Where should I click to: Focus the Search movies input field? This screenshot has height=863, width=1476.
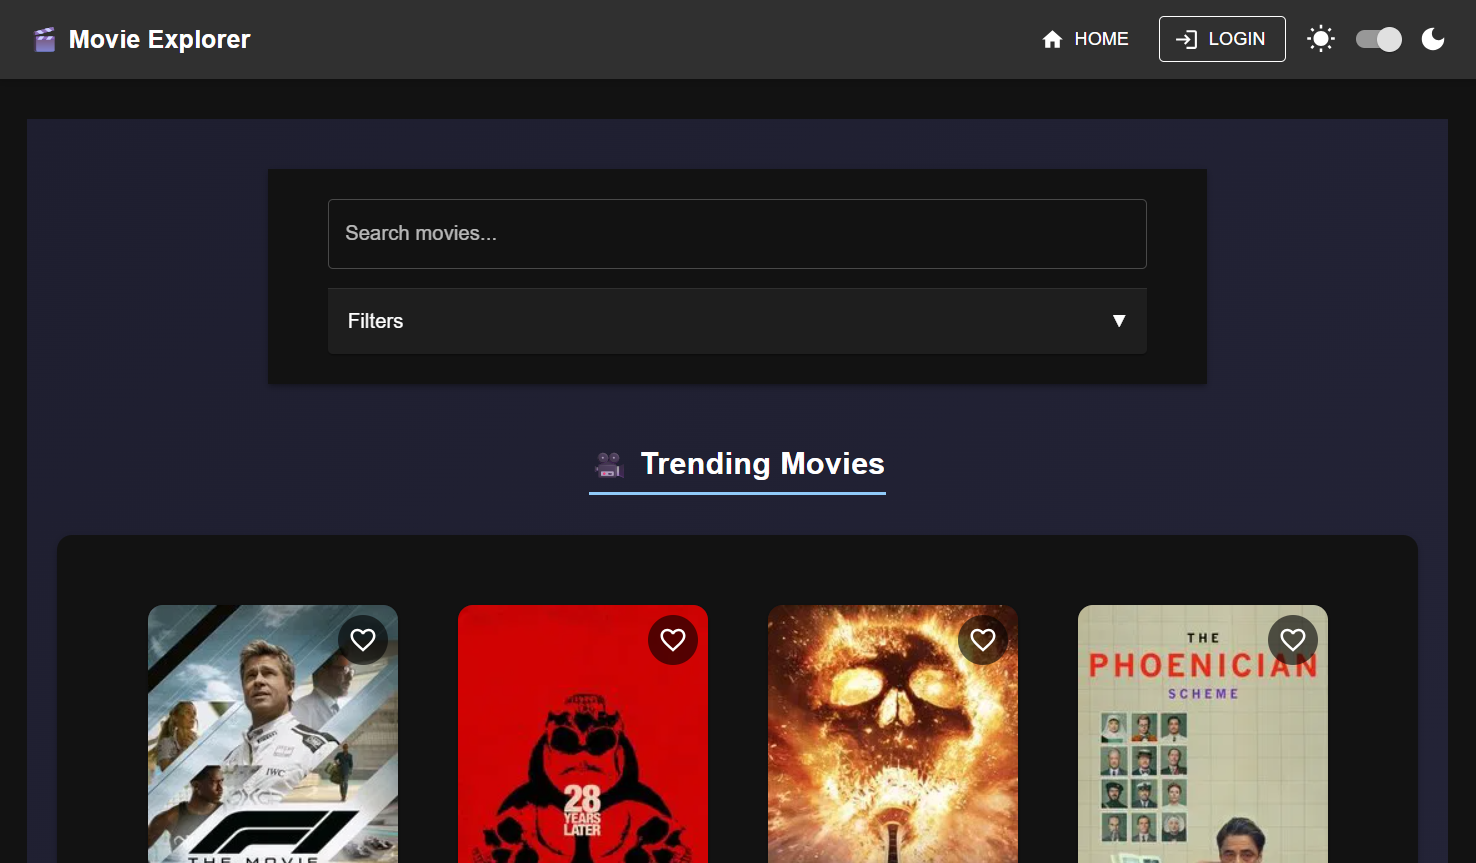click(737, 234)
